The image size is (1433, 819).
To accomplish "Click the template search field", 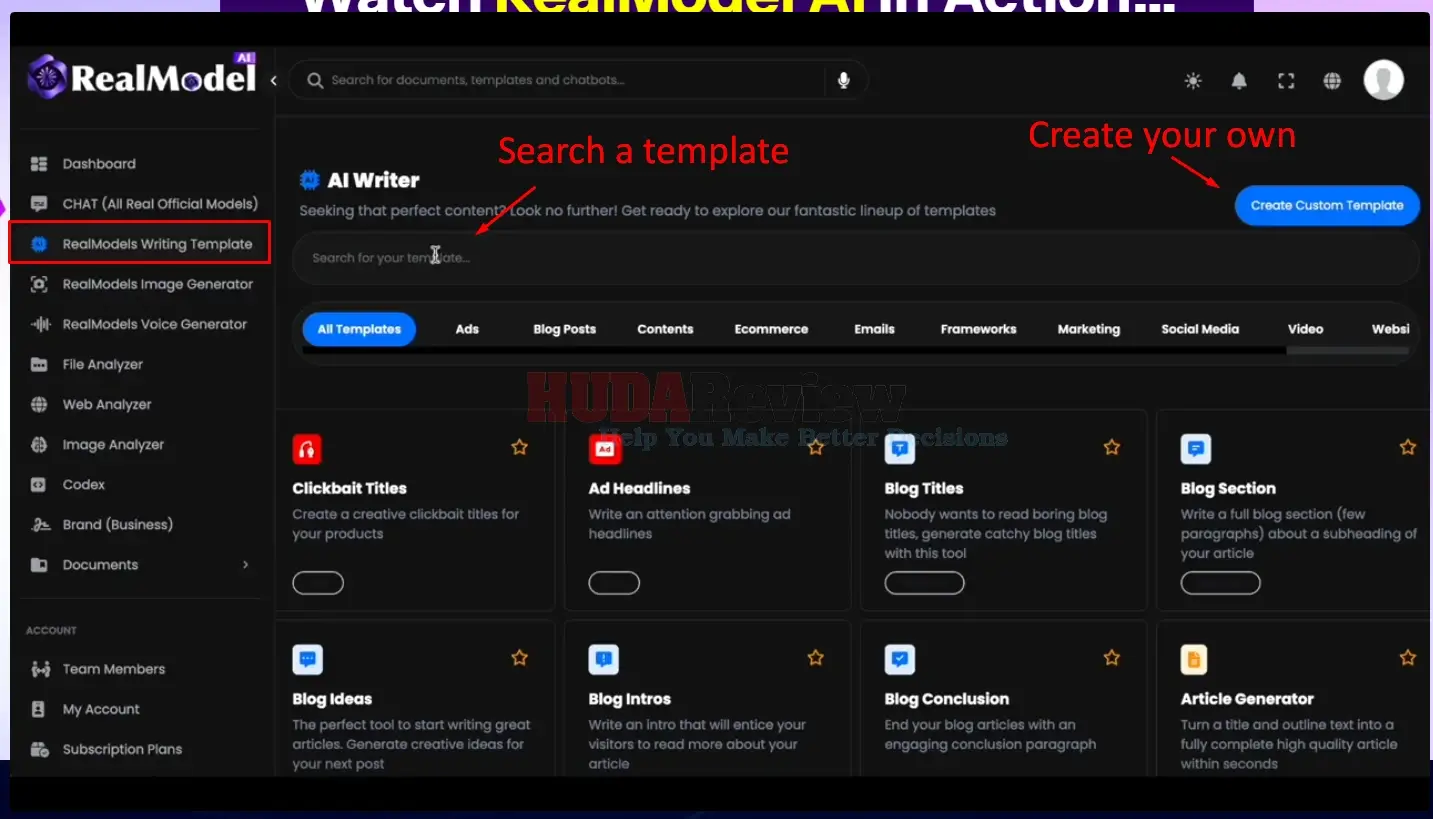I will click(x=856, y=258).
